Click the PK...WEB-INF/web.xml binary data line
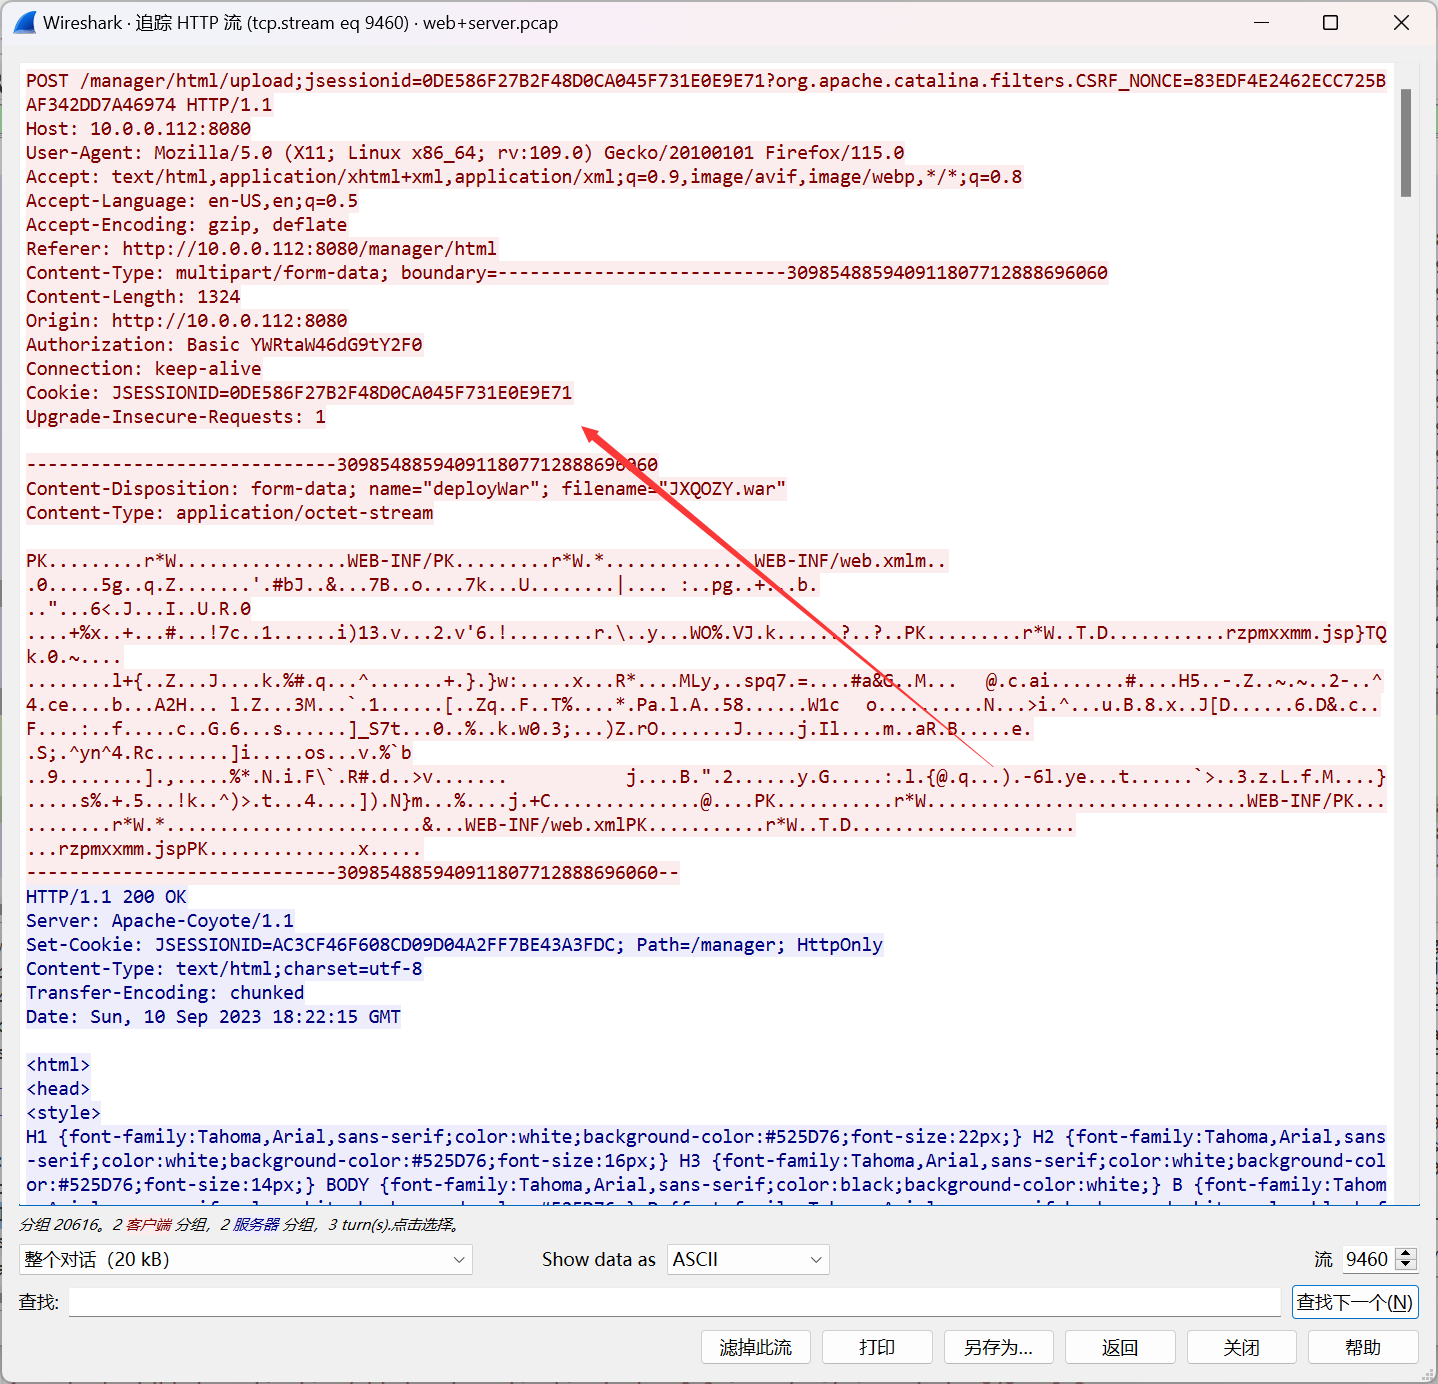The image size is (1438, 1384). pyautogui.click(x=486, y=561)
